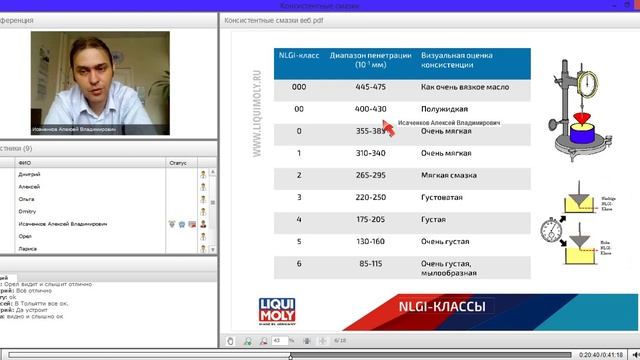Select participant Ольга in the list
This screenshot has height=360, width=640.
26,199
